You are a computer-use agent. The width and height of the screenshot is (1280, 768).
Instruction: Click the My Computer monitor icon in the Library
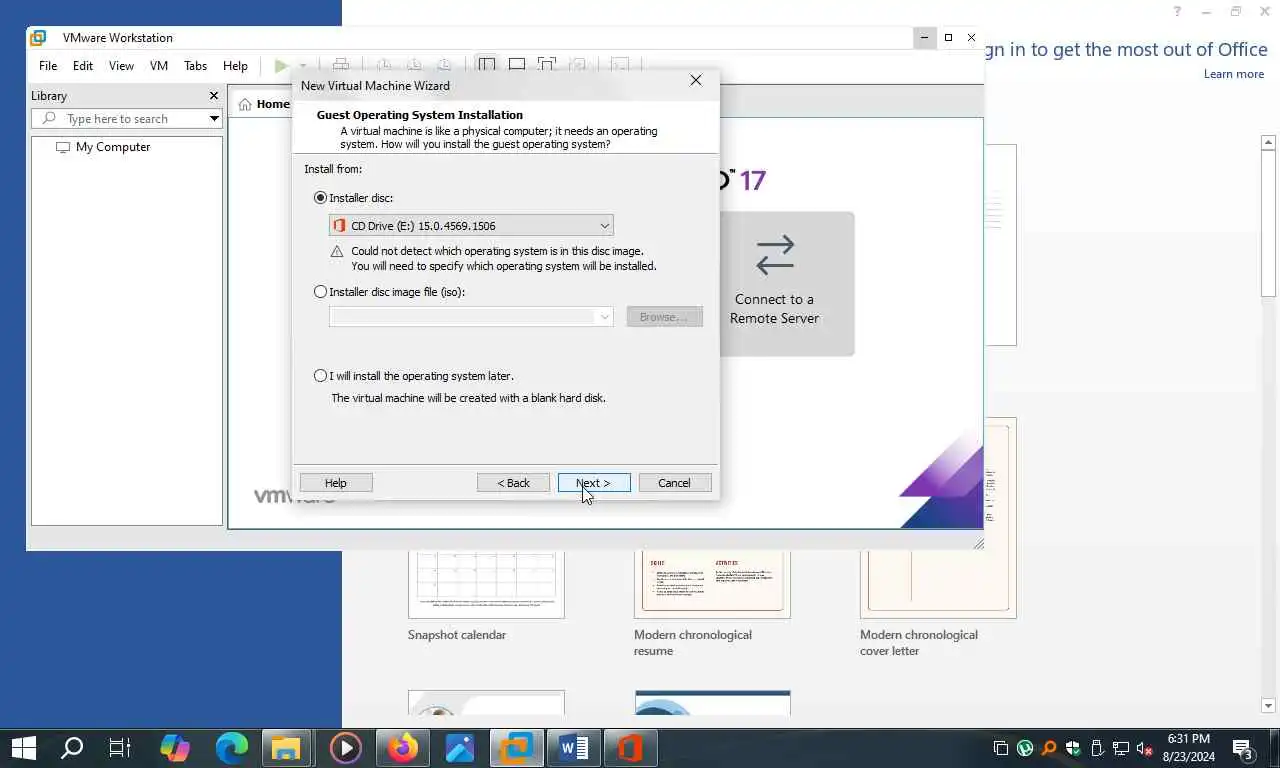coord(63,147)
